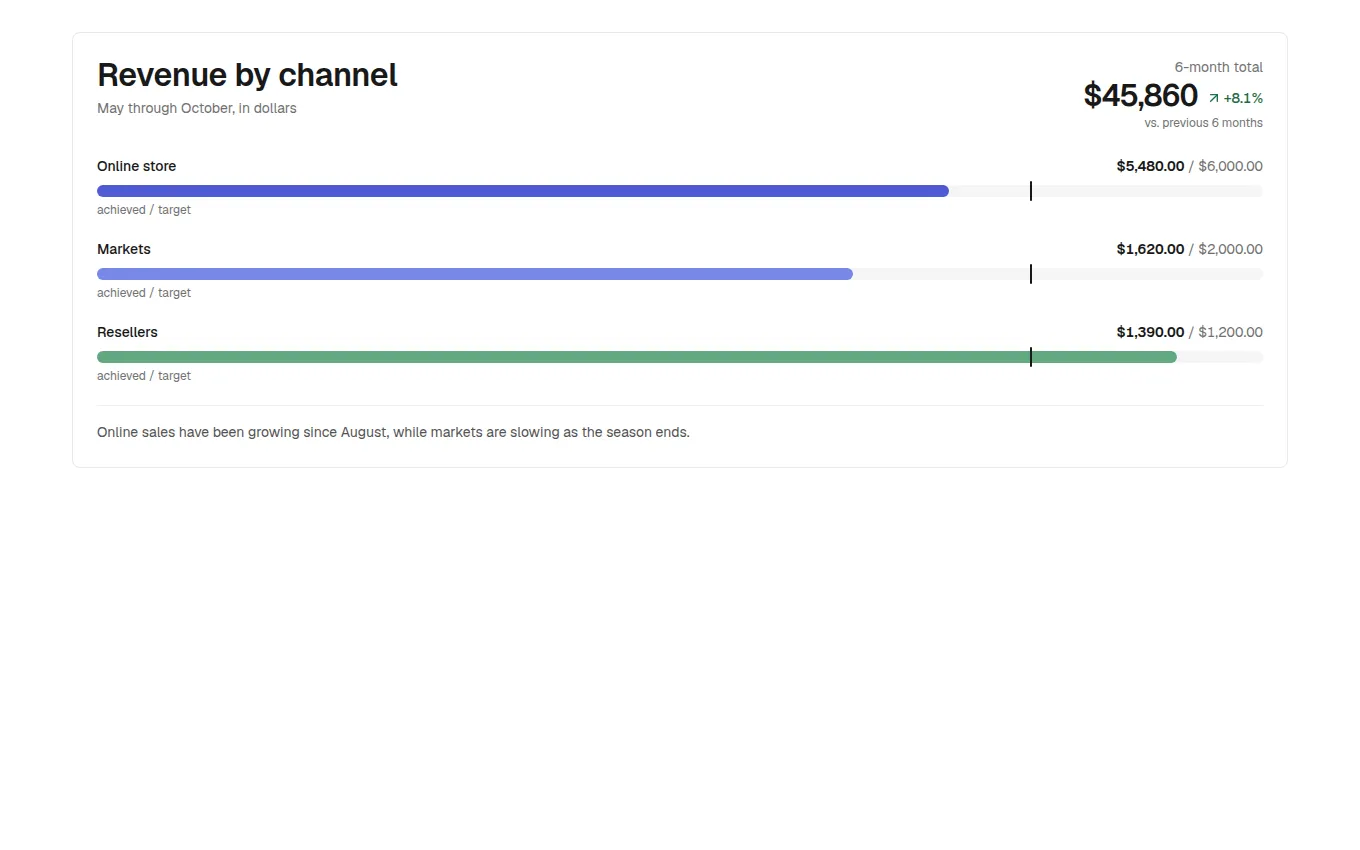
Task: Select the $1,620.00 achieved amount
Action: click(x=1150, y=249)
